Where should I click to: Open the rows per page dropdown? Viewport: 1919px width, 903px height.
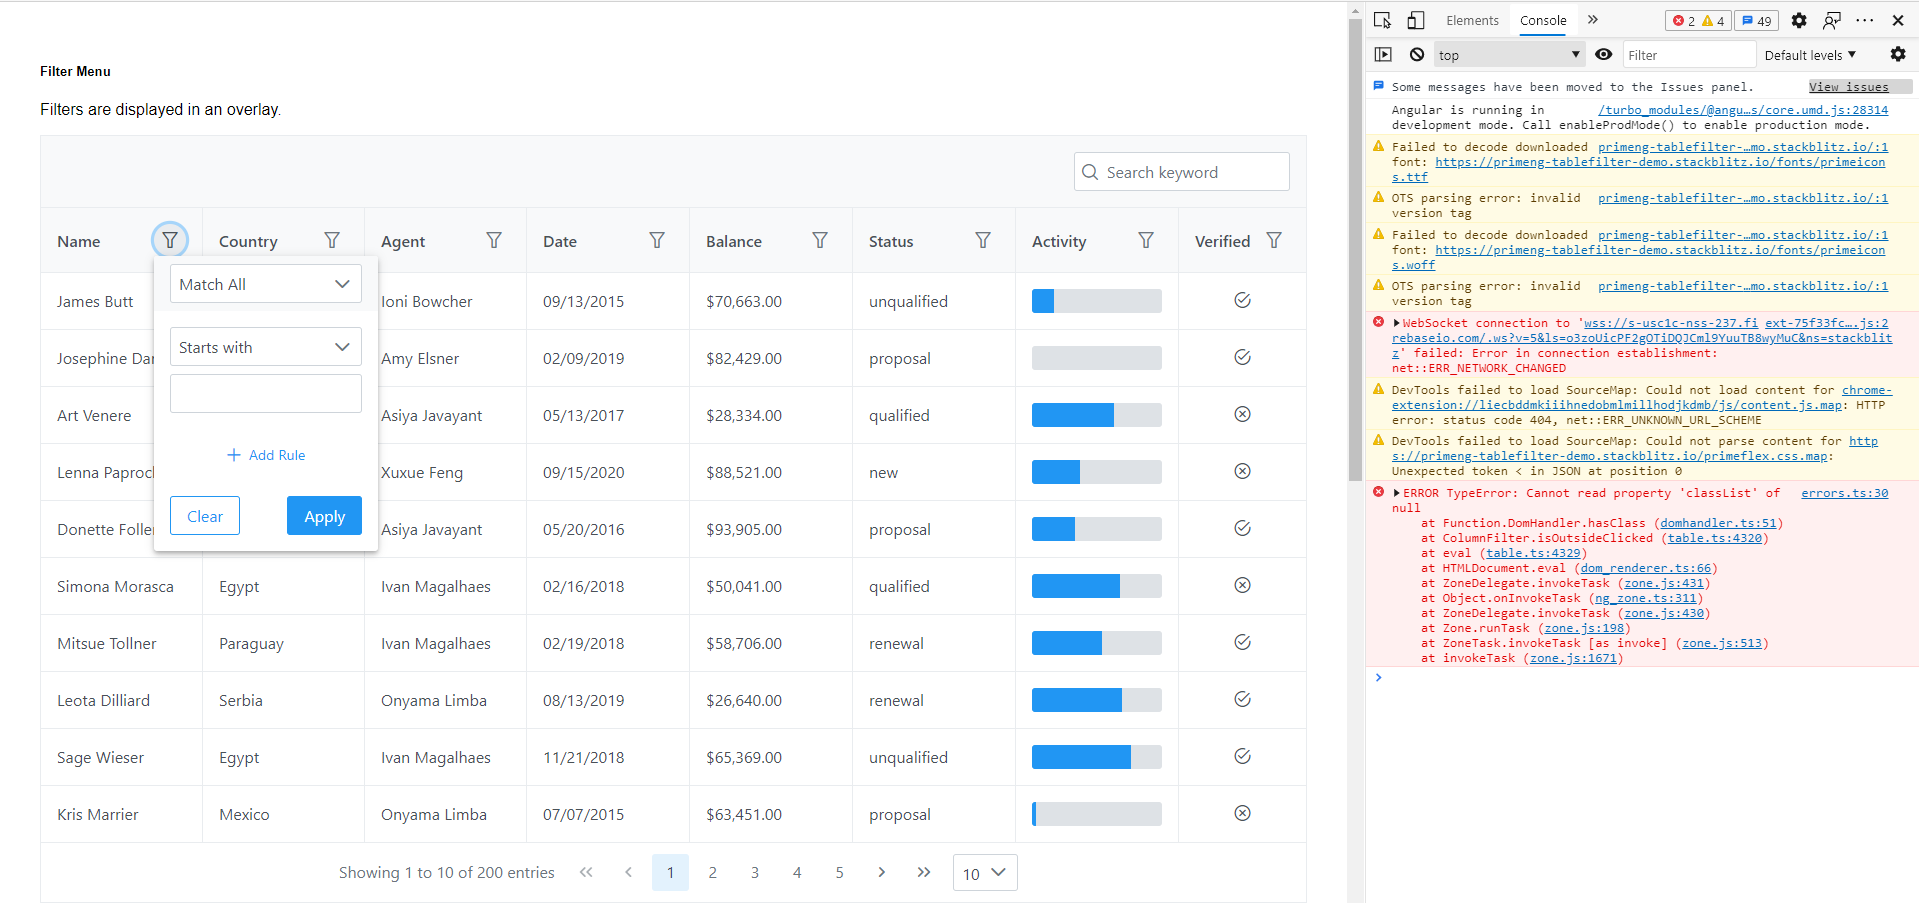coord(983,872)
